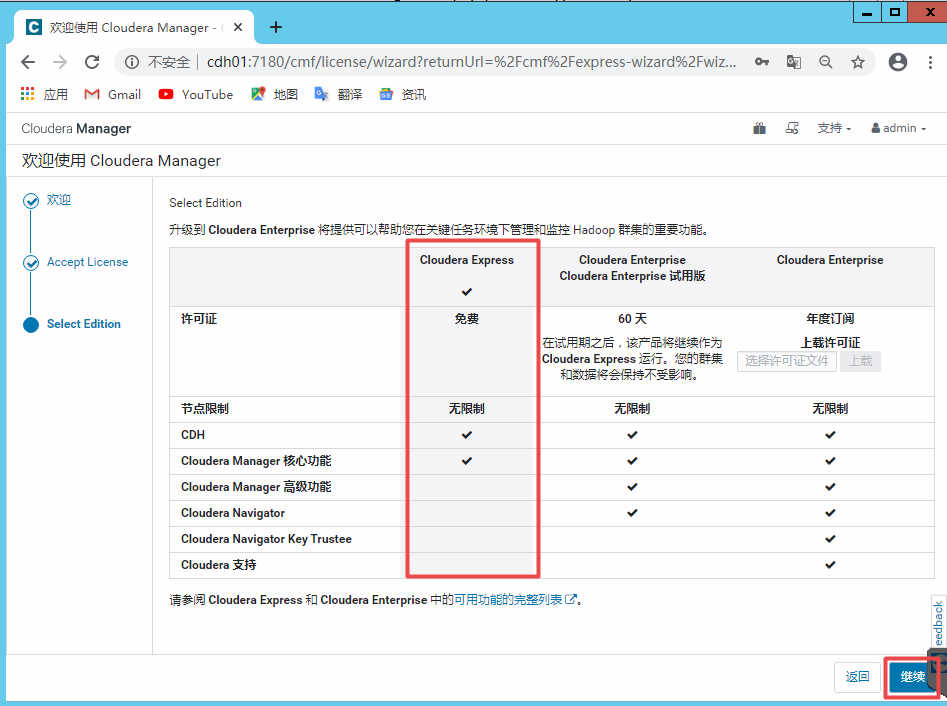Reload the current page
The height and width of the screenshot is (706, 947).
pyautogui.click(x=92, y=62)
